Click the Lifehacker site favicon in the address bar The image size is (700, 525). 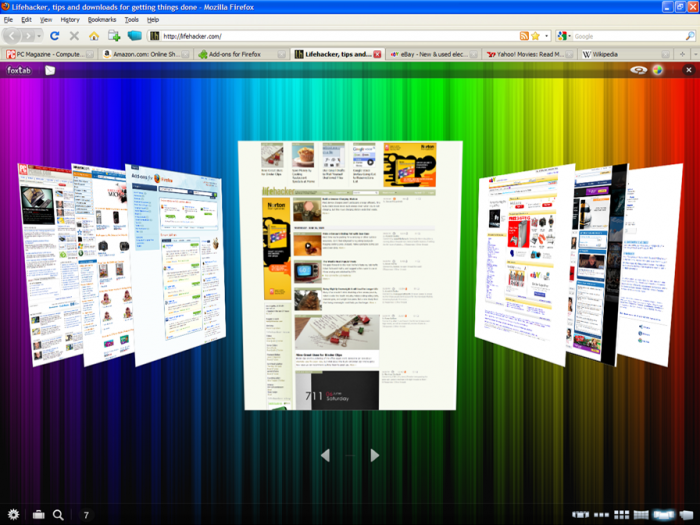[154, 36]
